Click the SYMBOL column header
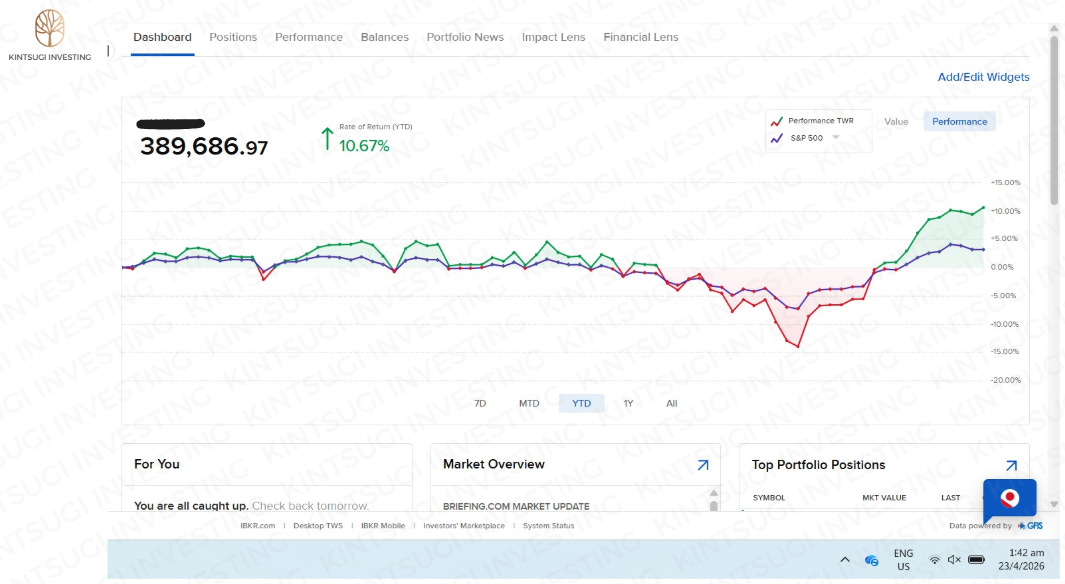1065x584 pixels. click(x=769, y=498)
